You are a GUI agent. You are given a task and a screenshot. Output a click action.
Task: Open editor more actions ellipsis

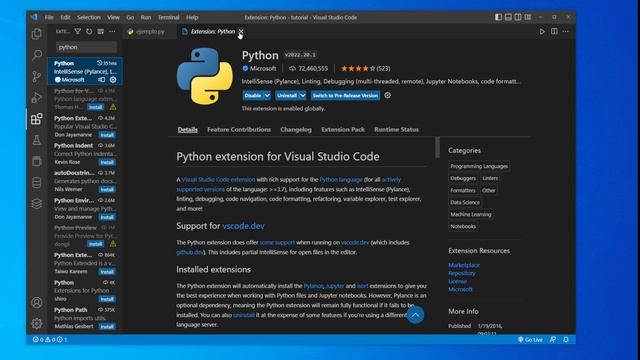pos(565,31)
